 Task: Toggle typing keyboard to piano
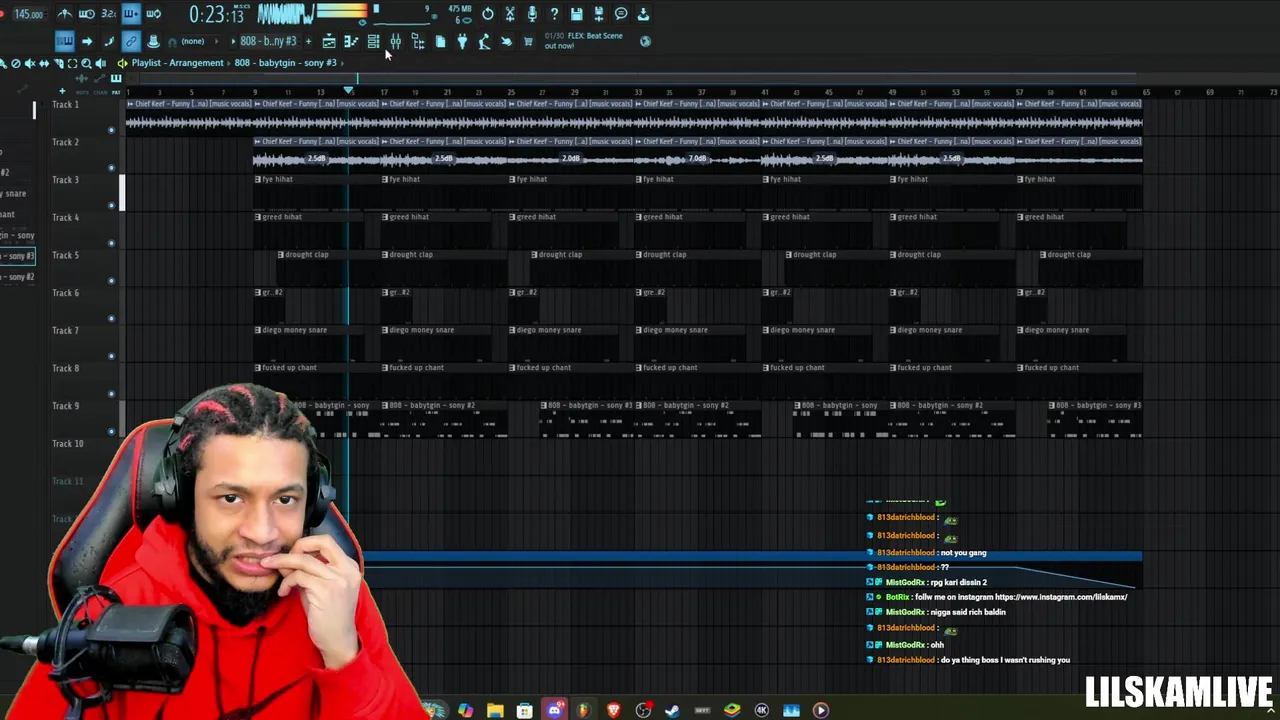pyautogui.click(x=64, y=41)
